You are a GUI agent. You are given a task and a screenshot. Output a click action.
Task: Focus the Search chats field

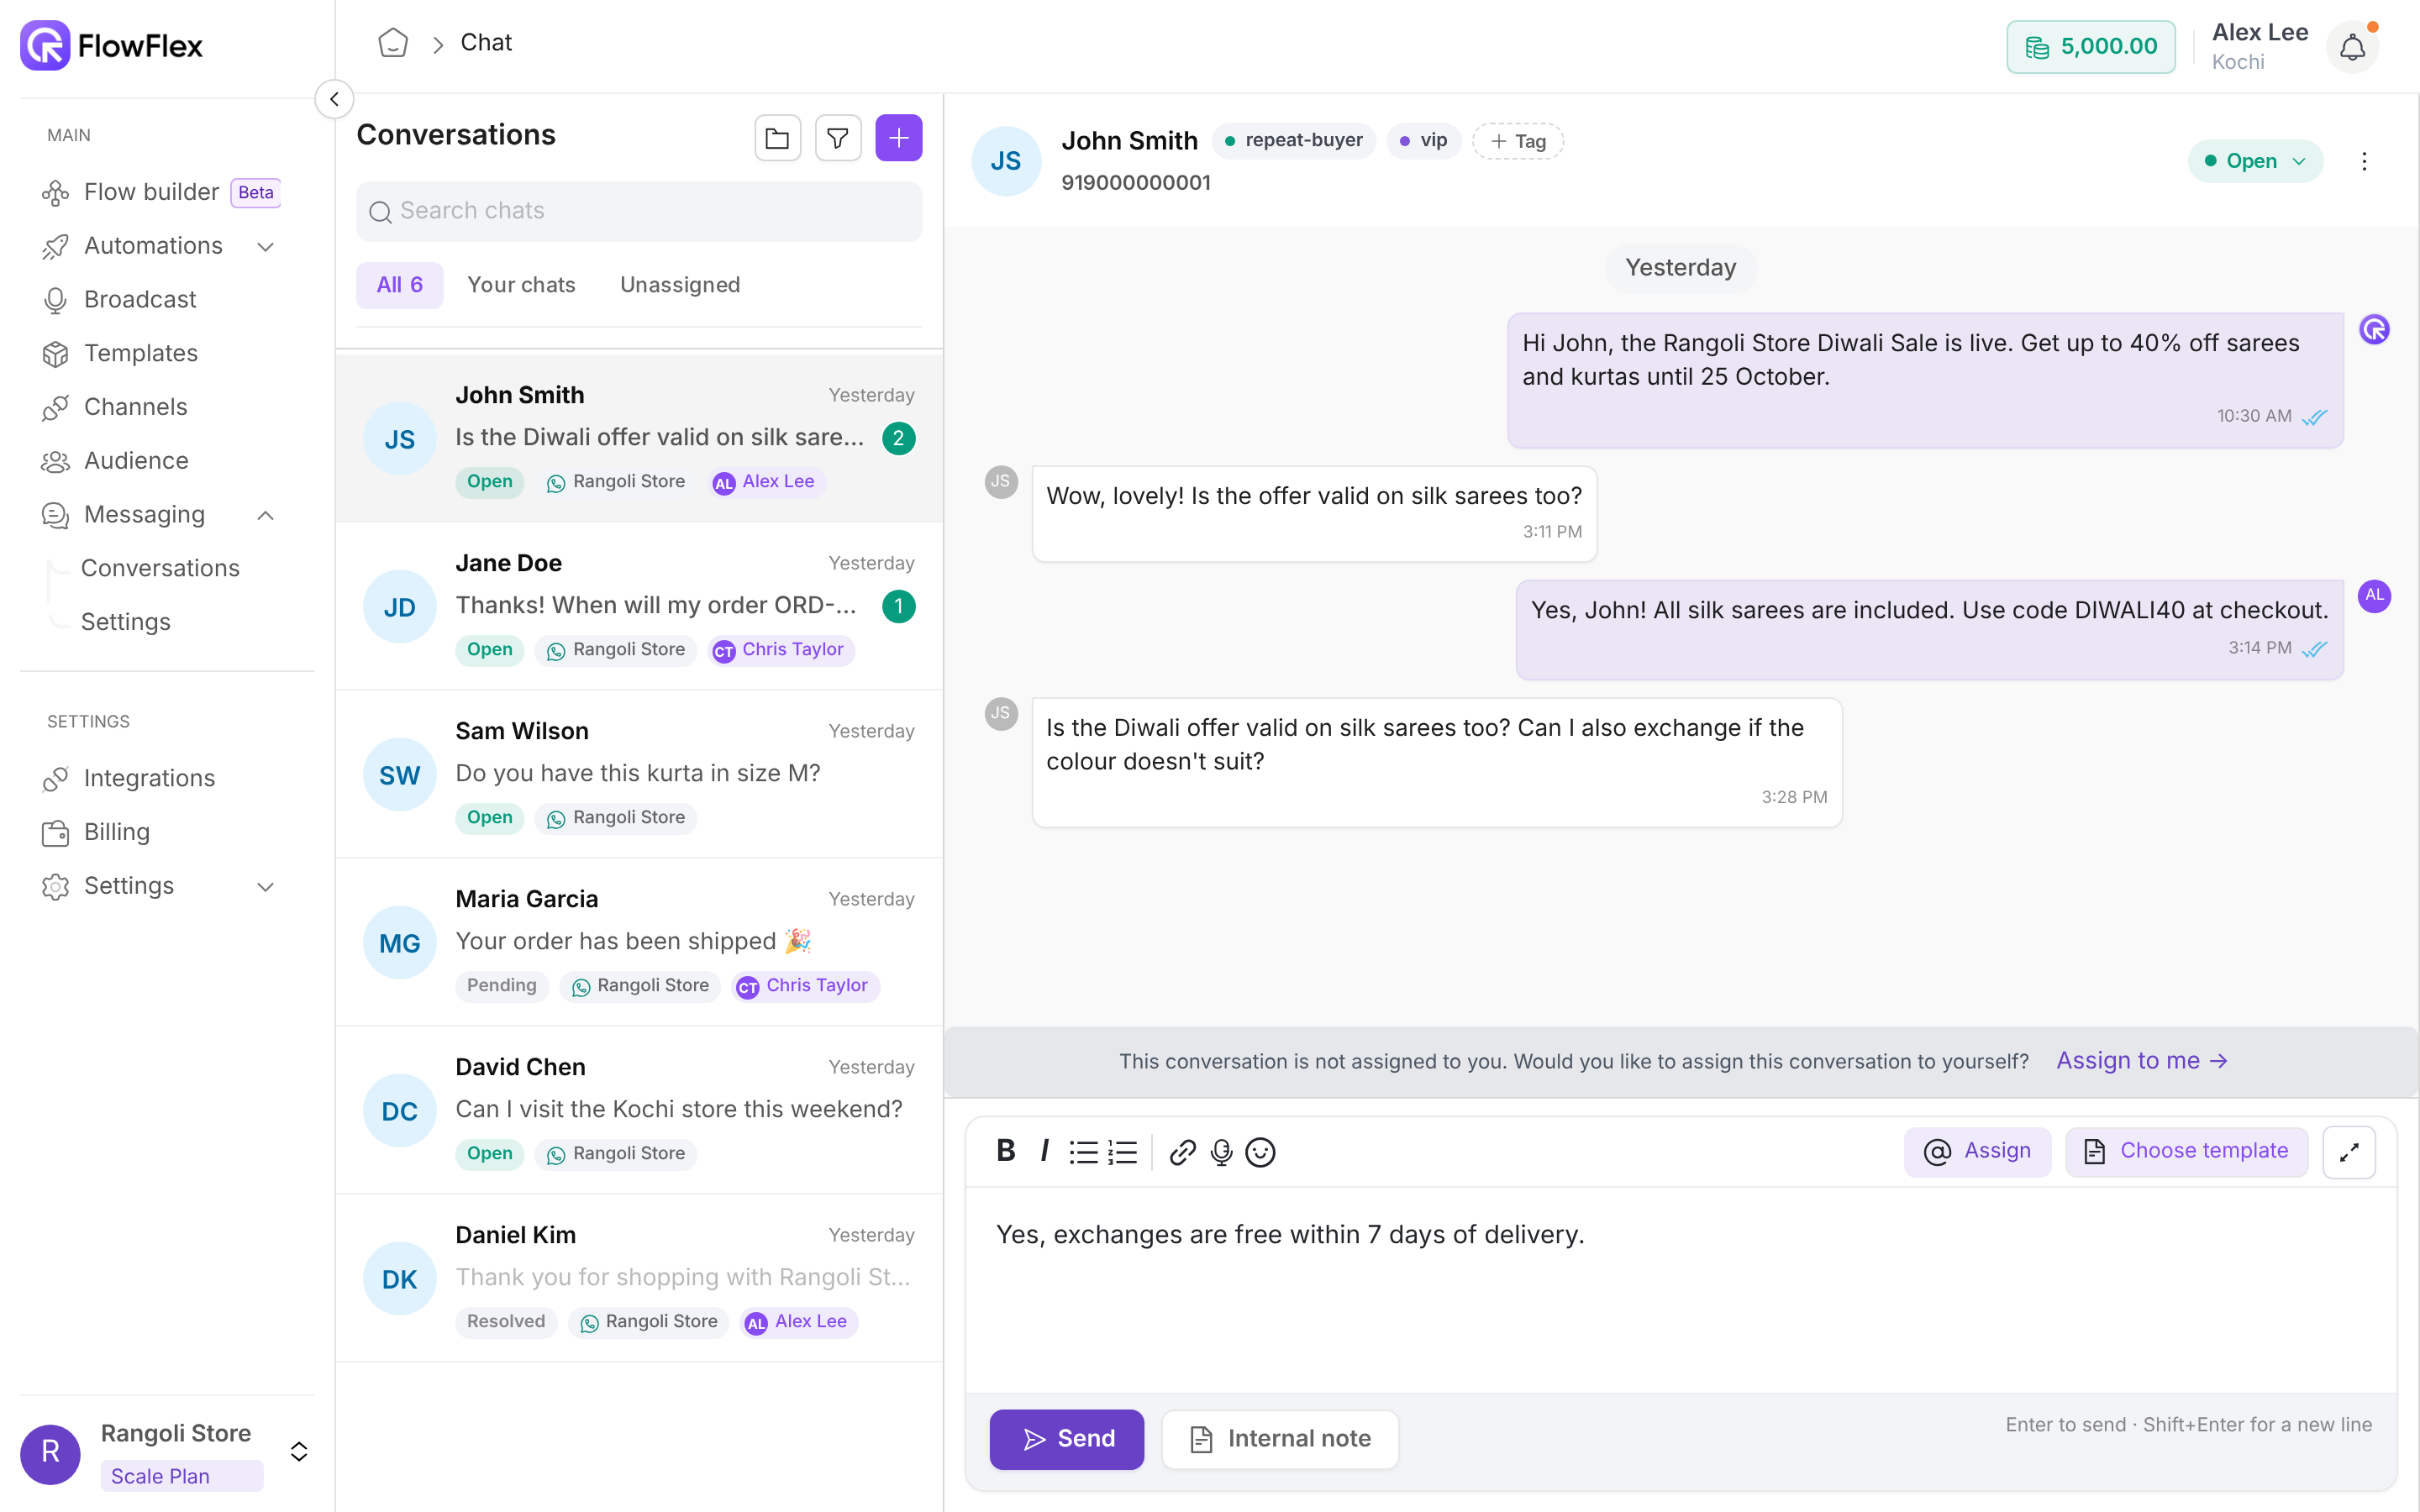(x=639, y=211)
